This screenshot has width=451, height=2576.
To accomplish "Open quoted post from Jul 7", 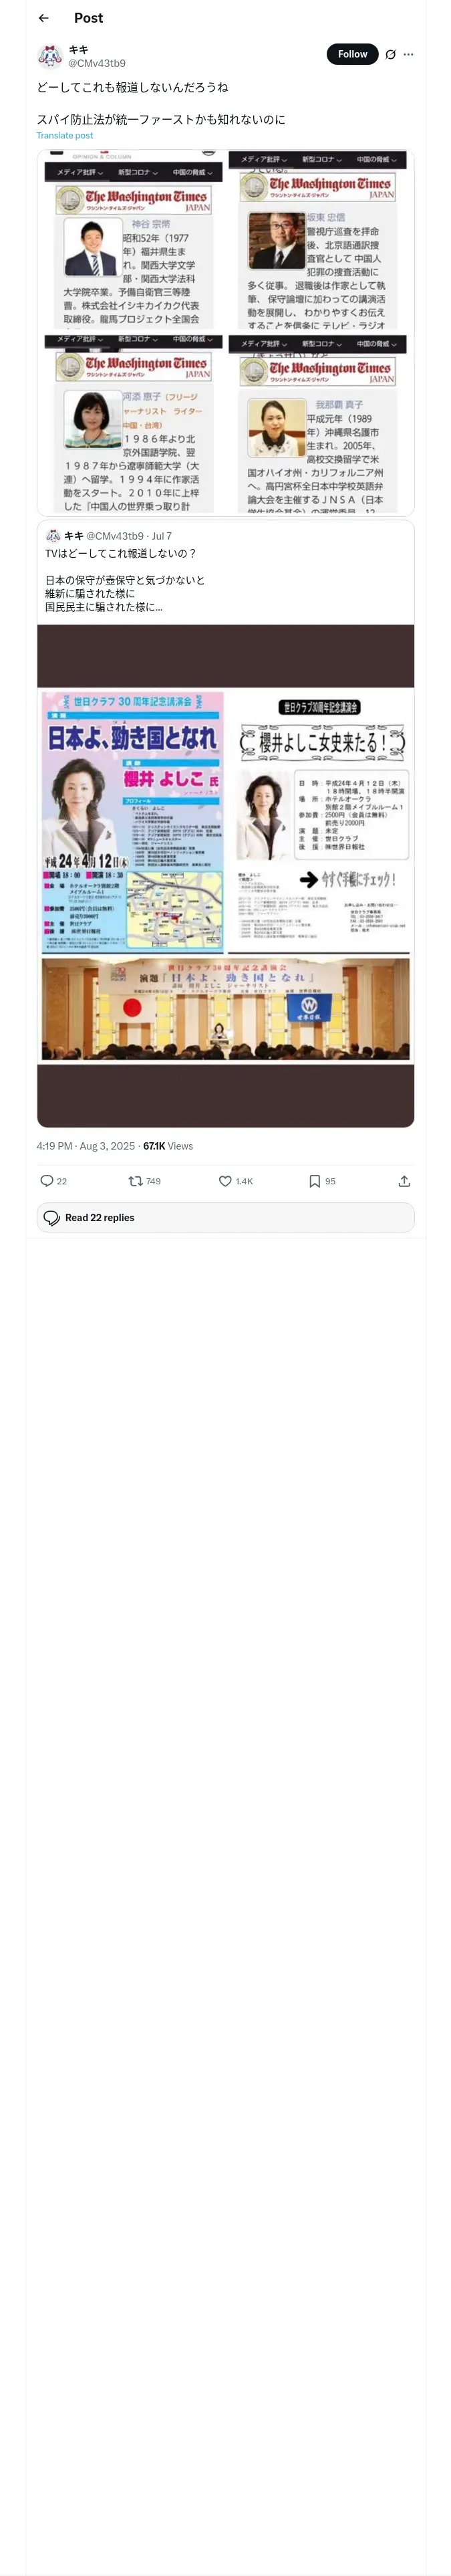I will (225, 580).
